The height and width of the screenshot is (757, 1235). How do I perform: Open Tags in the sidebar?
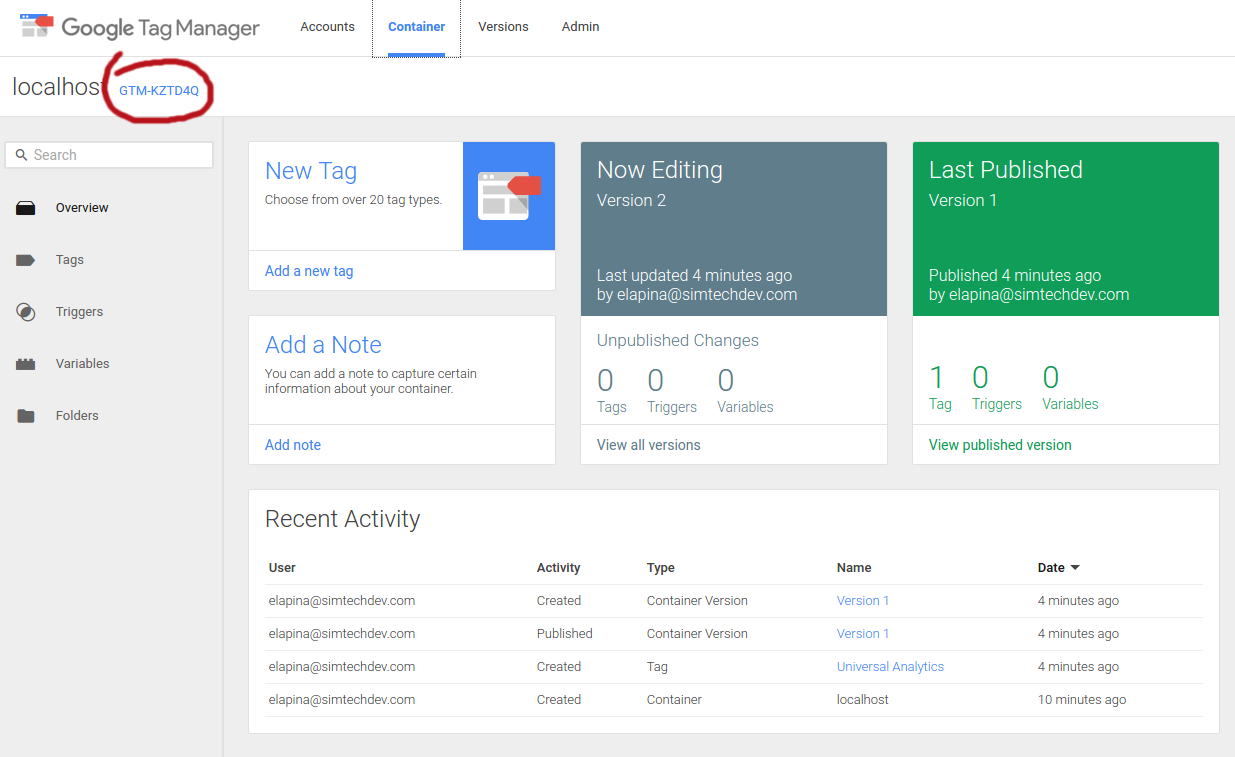[x=70, y=260]
